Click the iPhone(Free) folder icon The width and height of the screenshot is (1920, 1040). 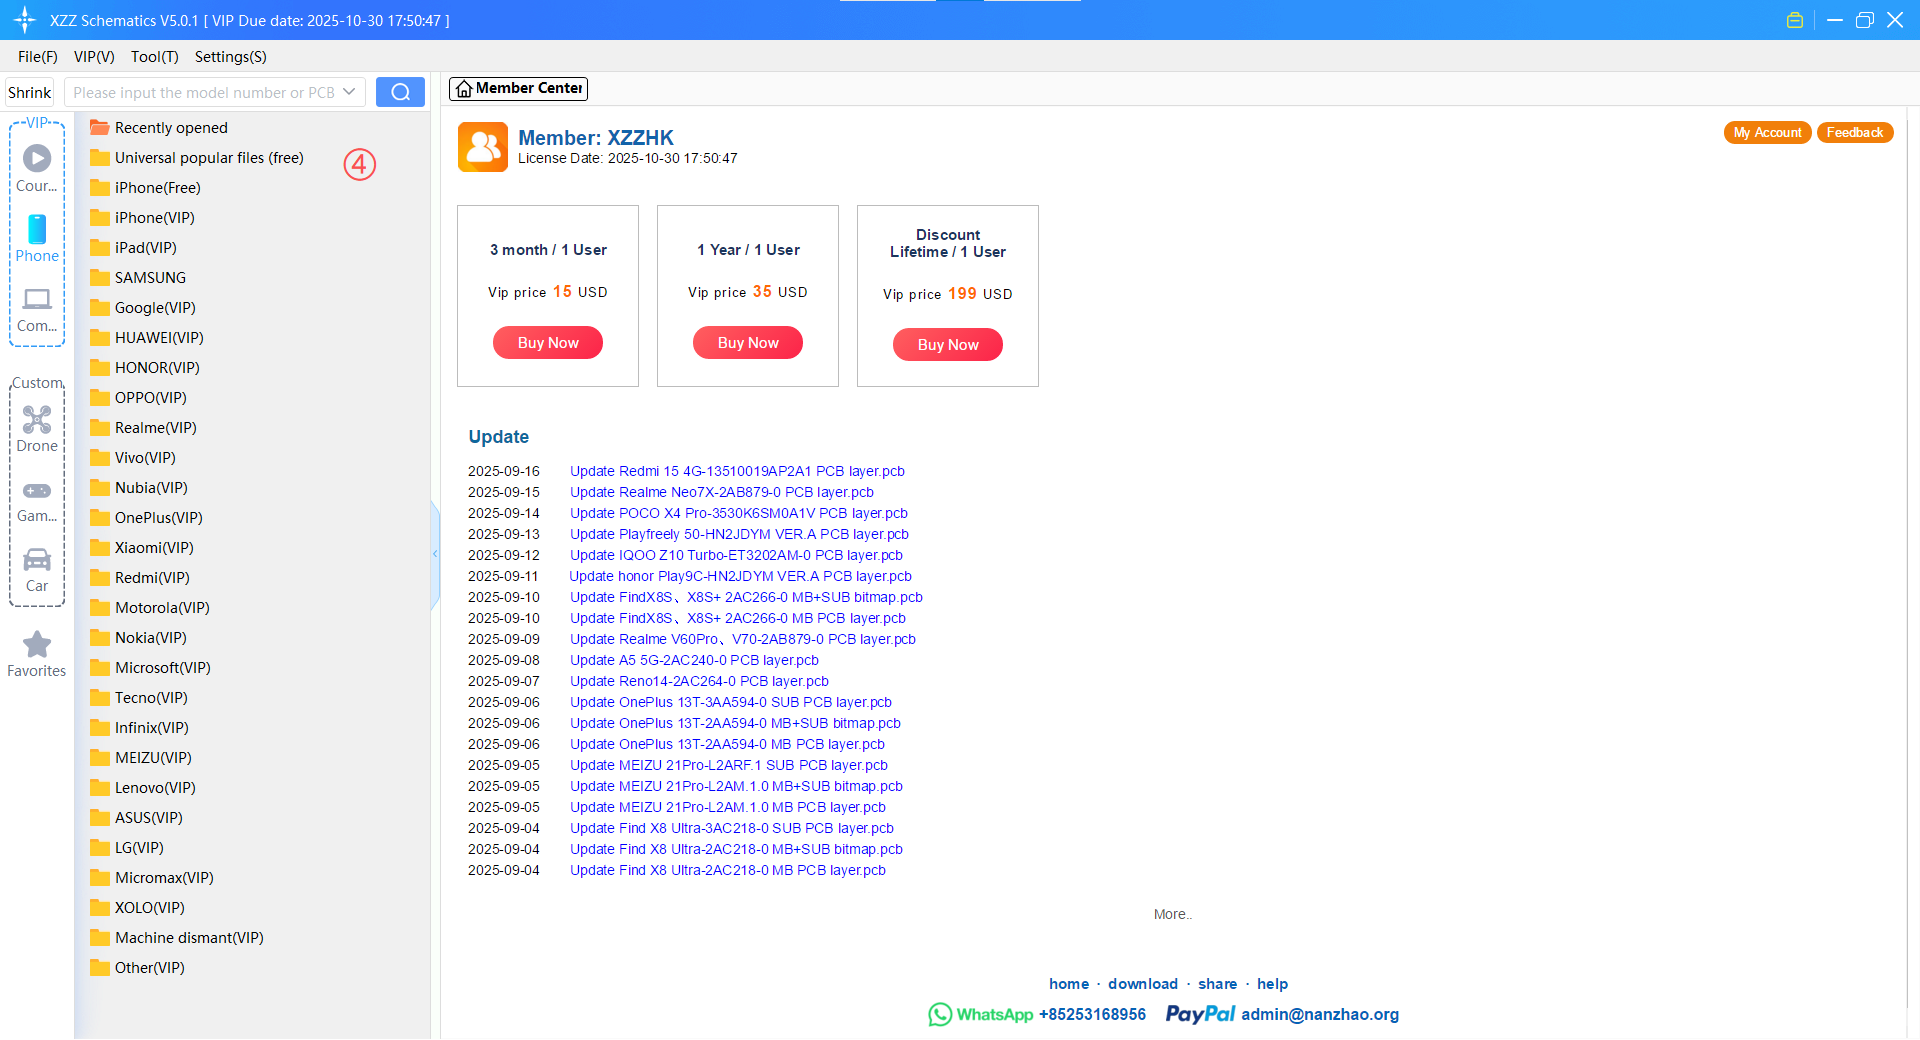click(99, 188)
